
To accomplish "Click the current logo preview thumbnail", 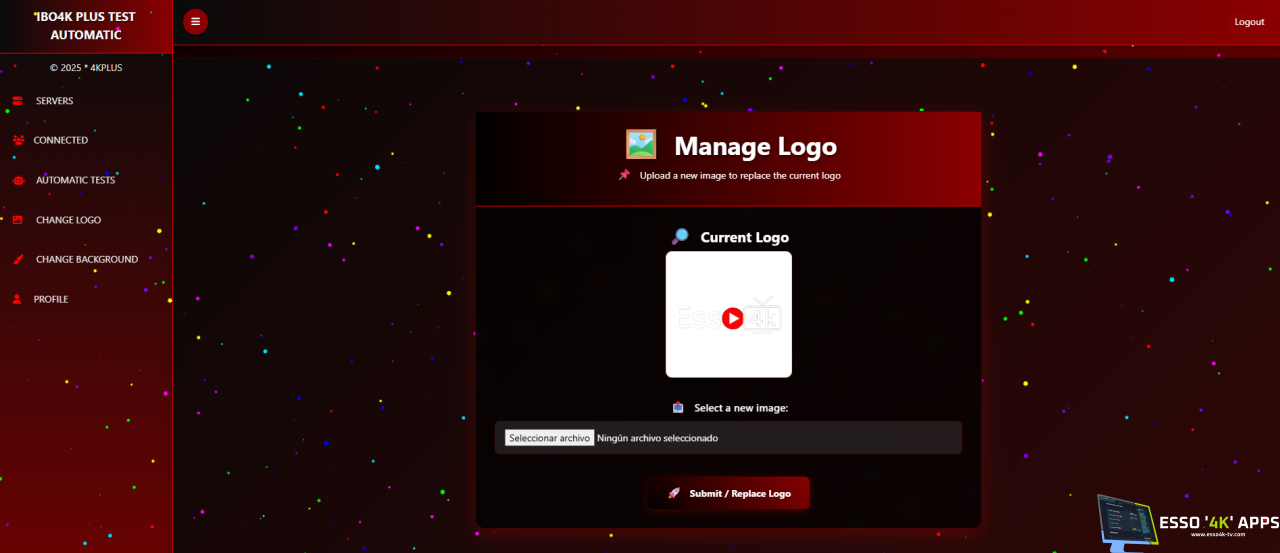I will point(728,314).
